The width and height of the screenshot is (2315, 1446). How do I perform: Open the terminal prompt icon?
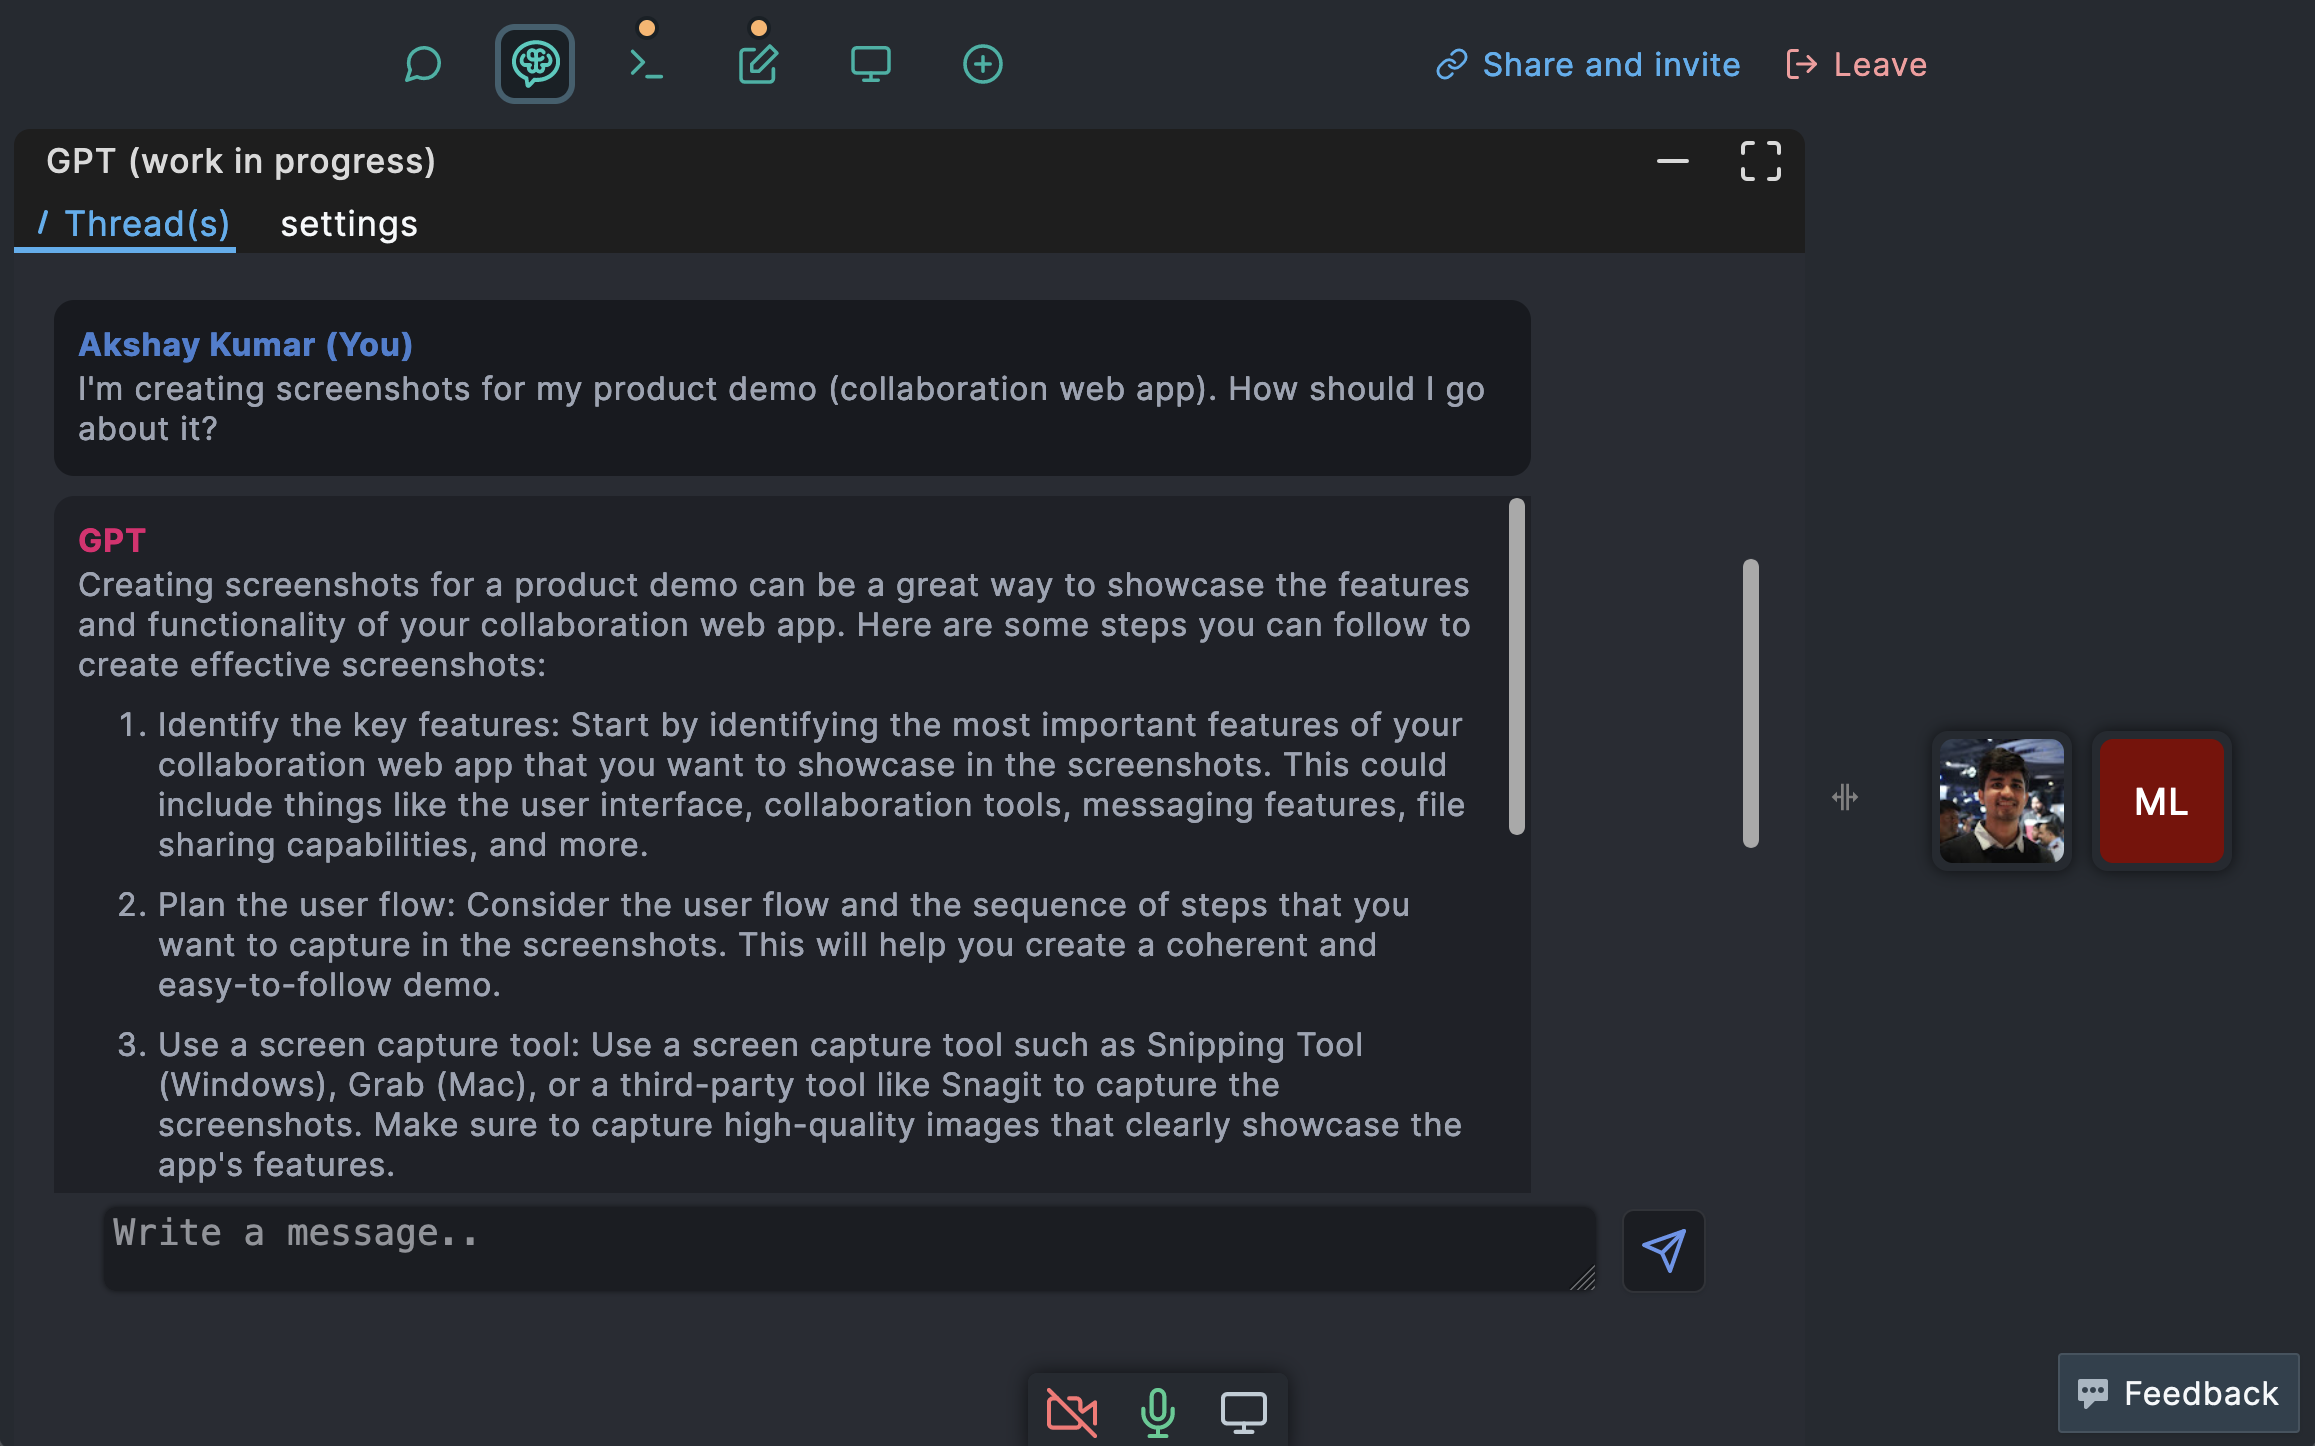tap(646, 65)
